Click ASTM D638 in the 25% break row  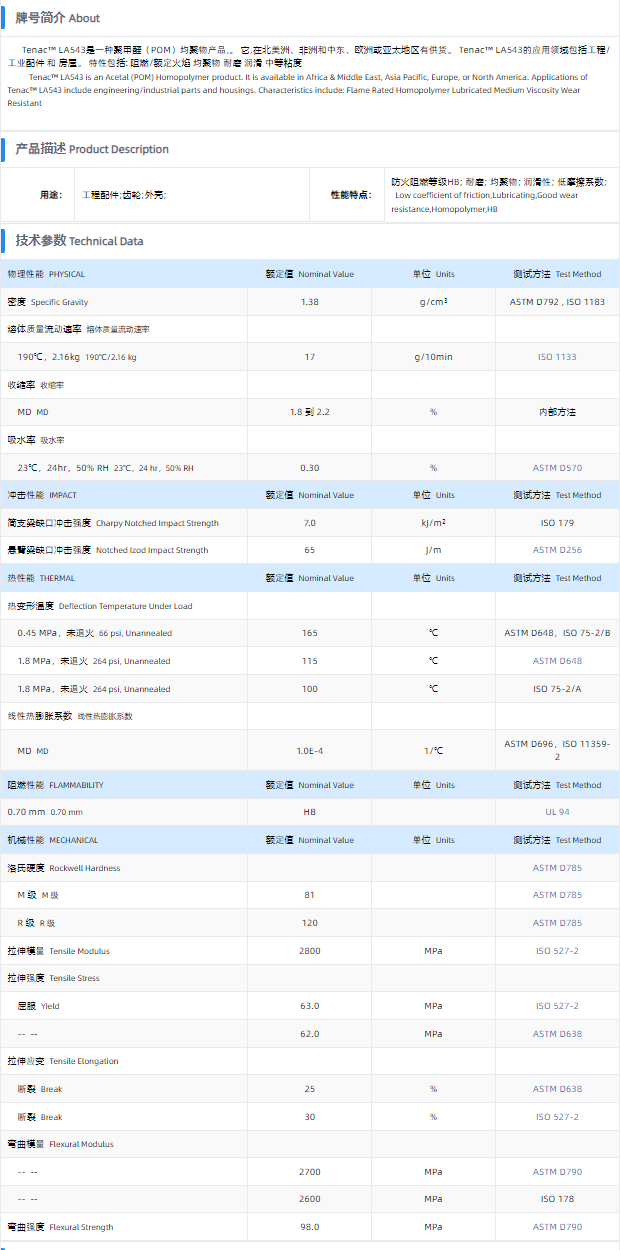[557, 1089]
